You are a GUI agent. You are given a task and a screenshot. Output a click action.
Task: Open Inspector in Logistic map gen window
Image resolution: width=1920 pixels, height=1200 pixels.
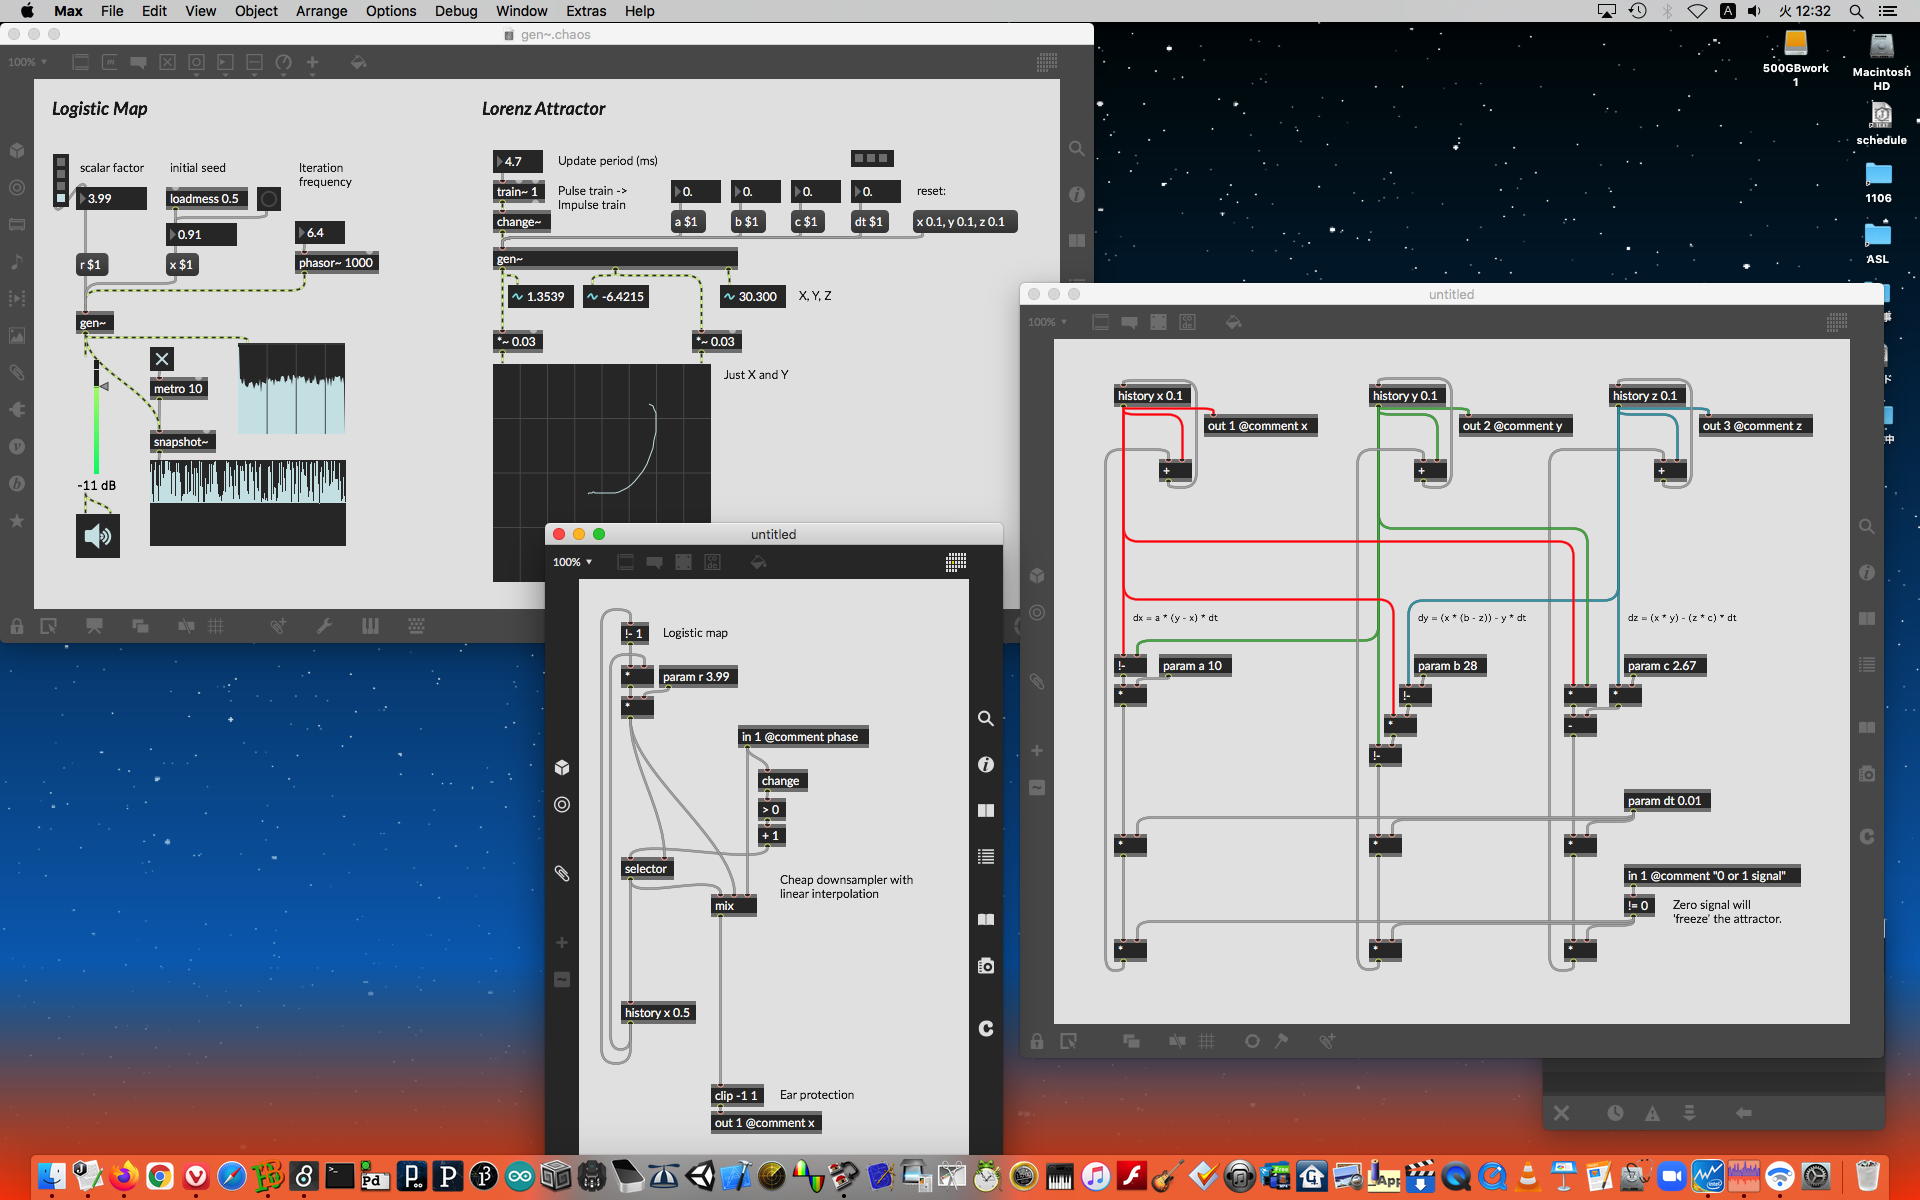[985, 764]
